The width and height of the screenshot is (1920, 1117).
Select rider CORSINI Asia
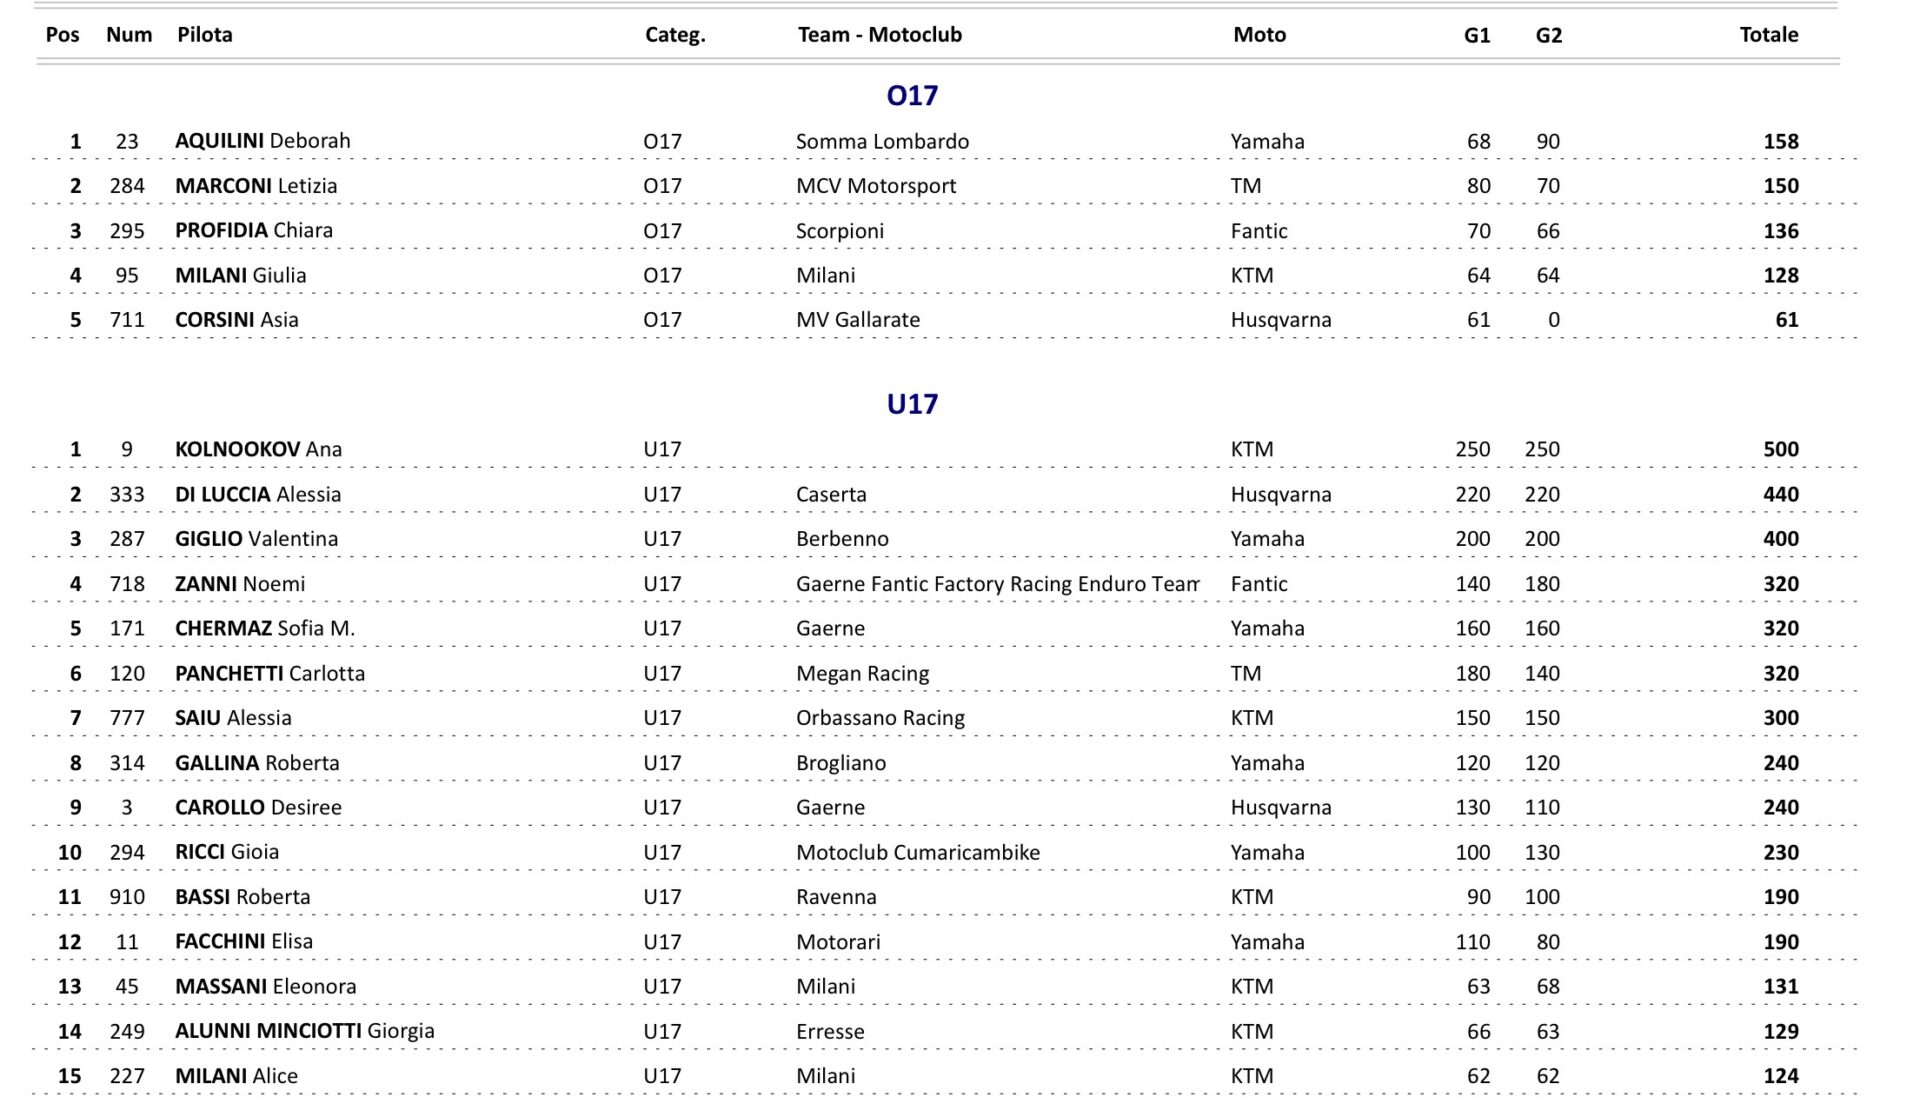(236, 320)
